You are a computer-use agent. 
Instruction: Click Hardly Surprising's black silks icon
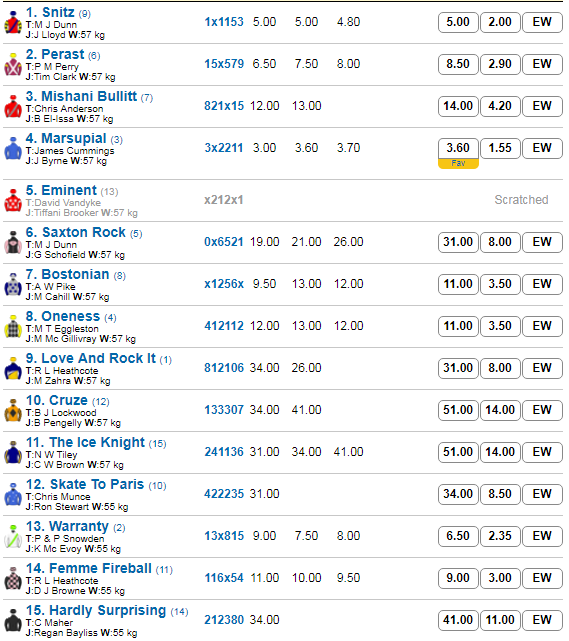coord(13,621)
